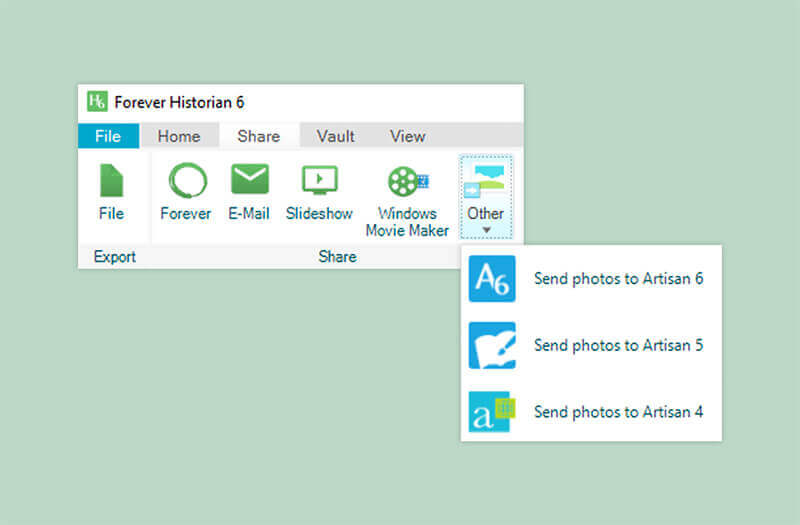Collapse the Other dropdown arrow
Image resolution: width=800 pixels, height=525 pixels.
[486, 231]
